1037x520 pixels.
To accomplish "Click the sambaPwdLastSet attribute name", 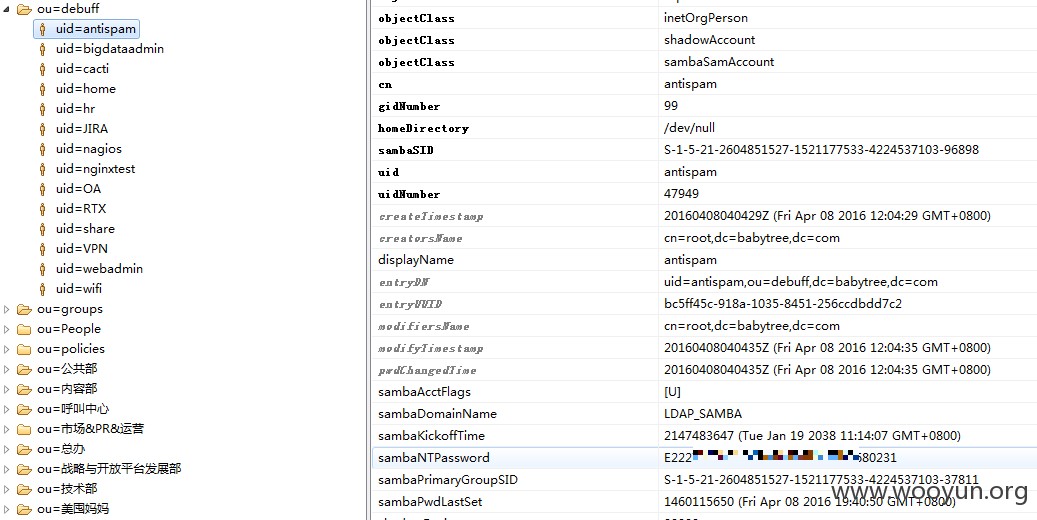I will click(x=430, y=501).
